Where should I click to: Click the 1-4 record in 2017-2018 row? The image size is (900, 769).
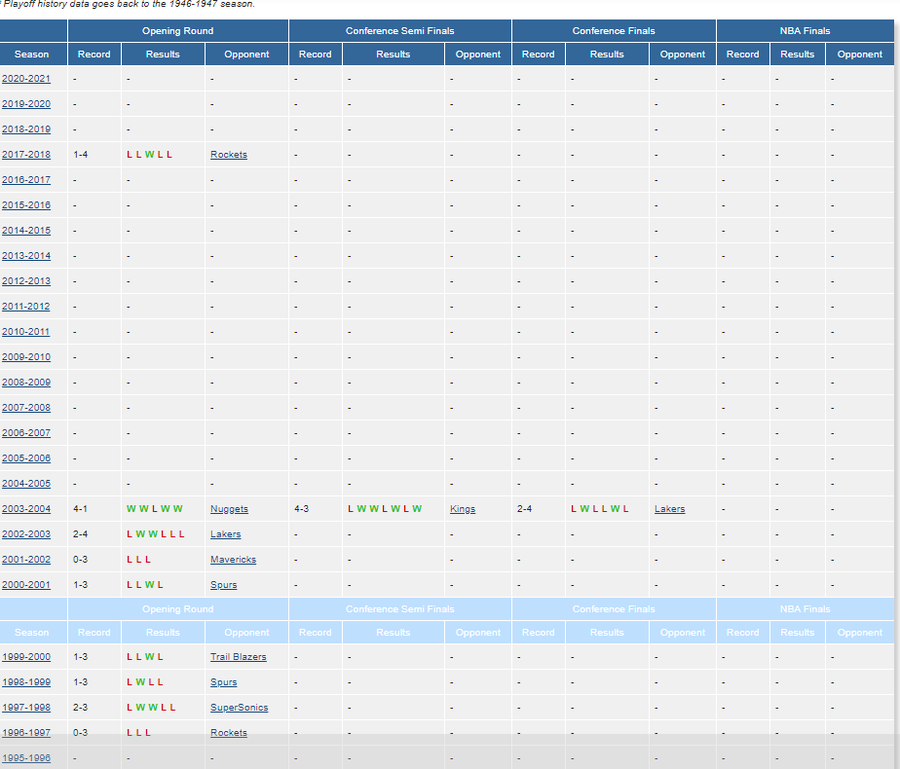(80, 154)
